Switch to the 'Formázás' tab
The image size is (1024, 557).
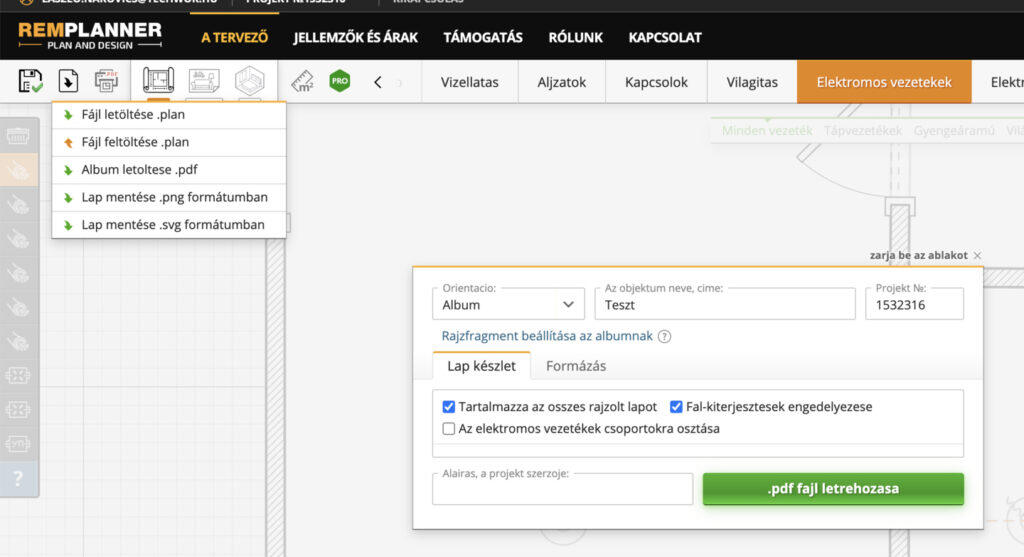pyautogui.click(x=576, y=366)
